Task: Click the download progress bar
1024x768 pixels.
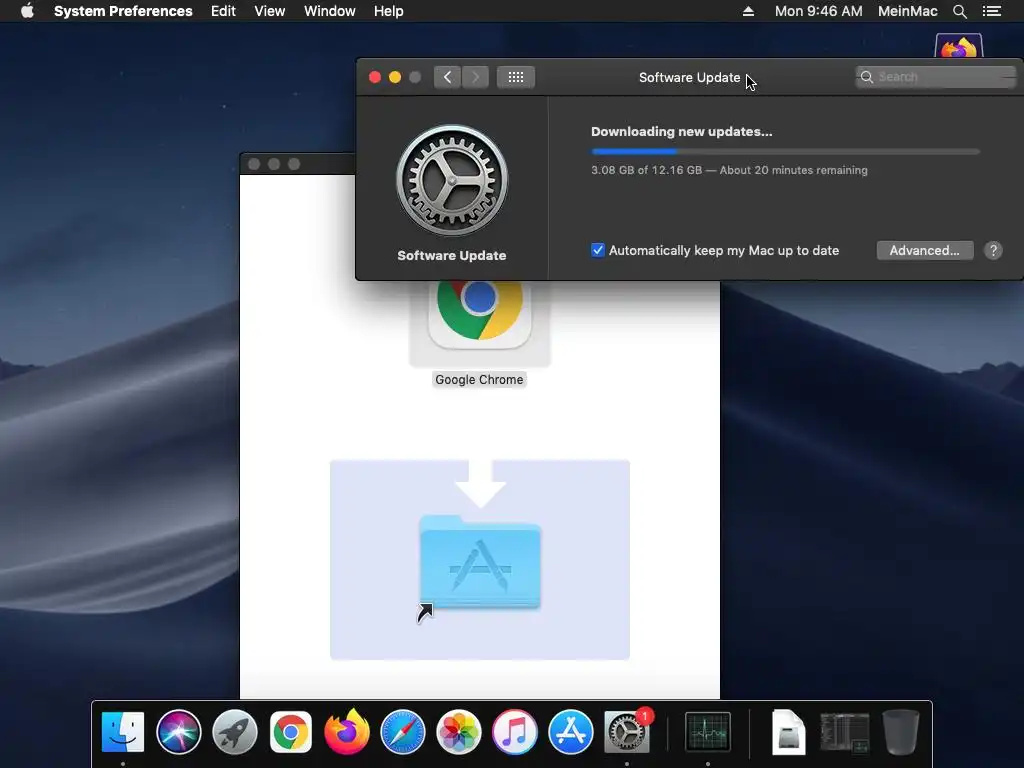Action: (x=786, y=152)
